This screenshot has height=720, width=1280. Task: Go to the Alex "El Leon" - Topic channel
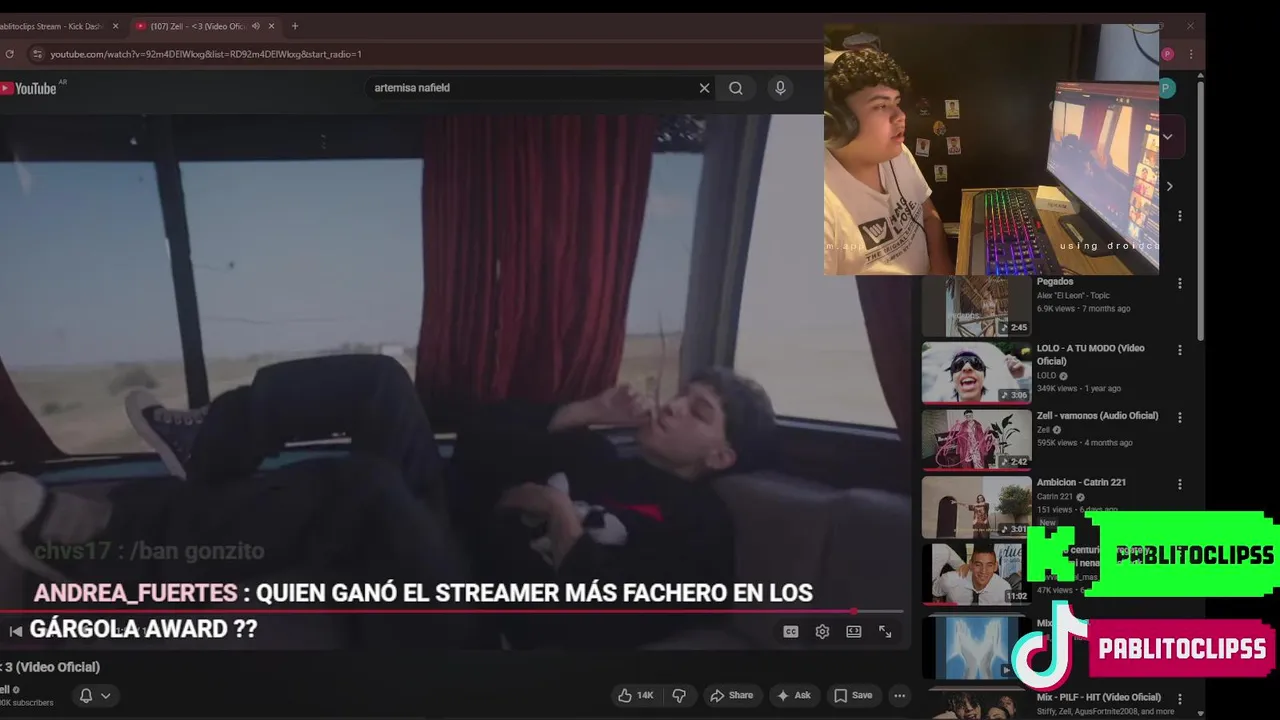point(1073,296)
